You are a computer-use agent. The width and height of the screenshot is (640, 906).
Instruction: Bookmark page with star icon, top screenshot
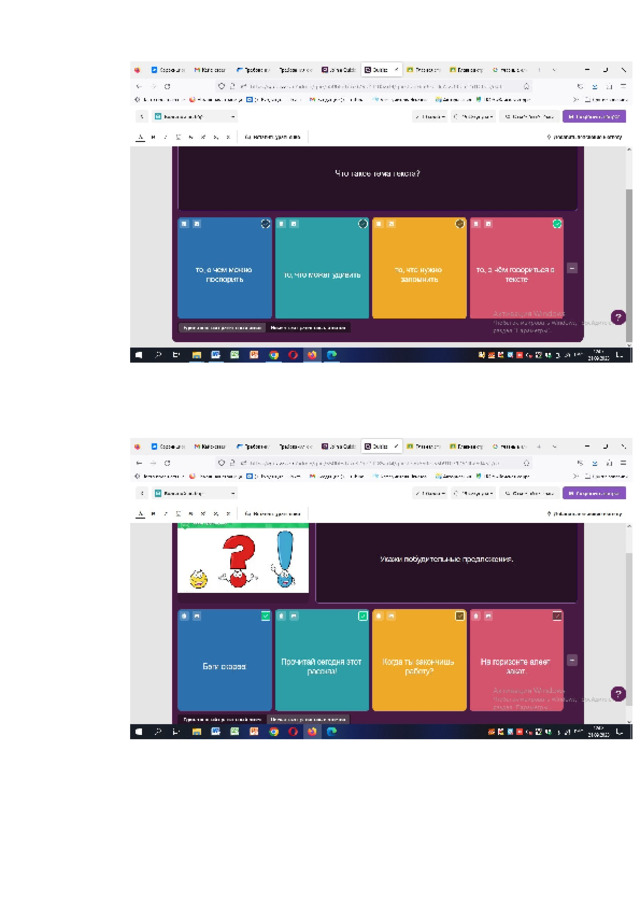(x=526, y=86)
